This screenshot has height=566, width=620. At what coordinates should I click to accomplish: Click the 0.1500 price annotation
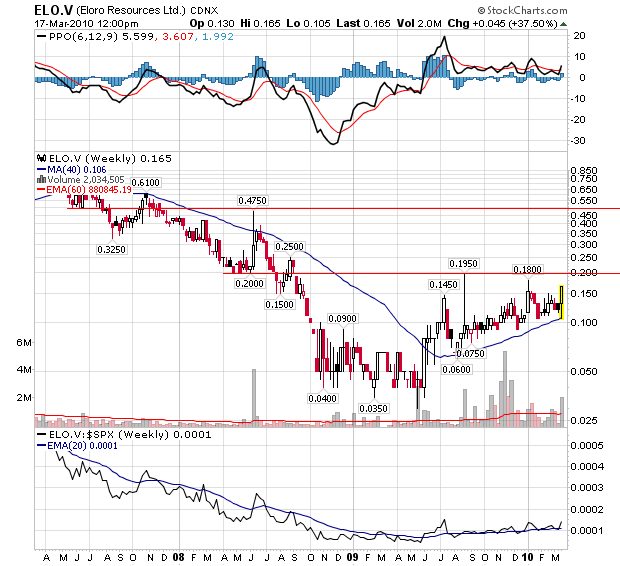coord(280,305)
